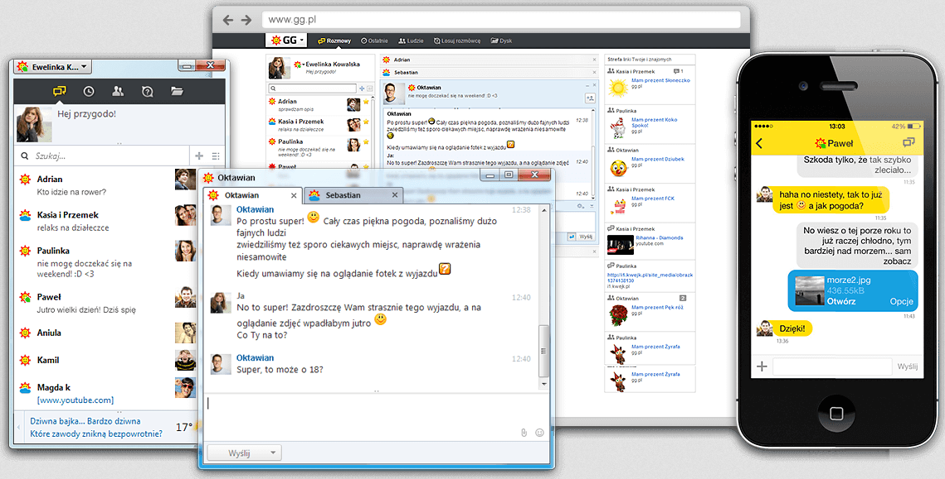This screenshot has height=479, width=945.
Task: Click left arrow of news ticker in desktop window
Action: pyautogui.click(x=19, y=427)
